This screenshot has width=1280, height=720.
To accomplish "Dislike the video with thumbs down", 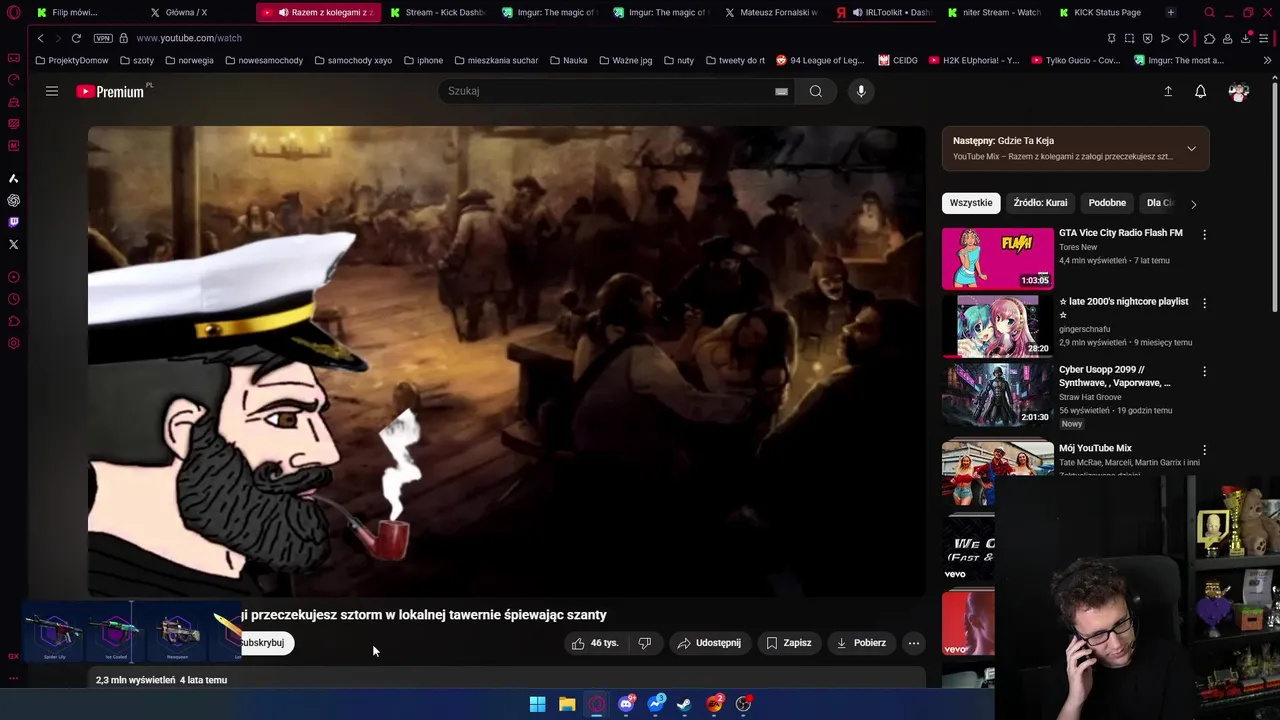I will 645,643.
